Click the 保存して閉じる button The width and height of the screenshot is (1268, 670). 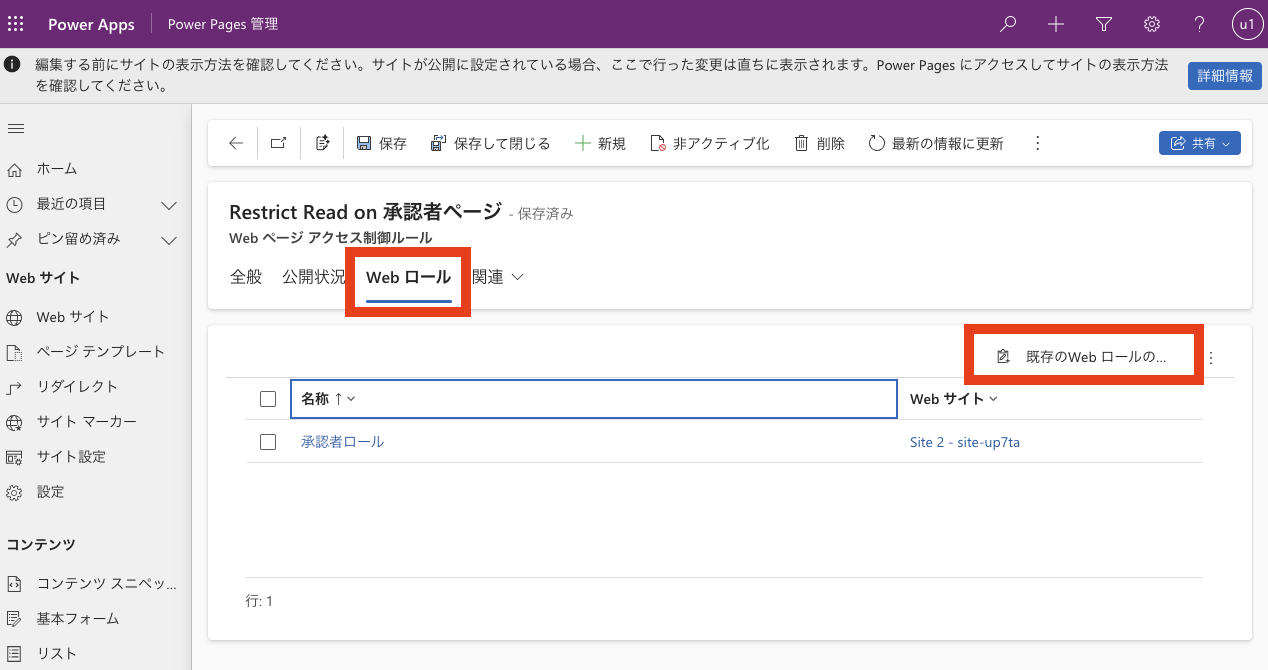coord(490,143)
